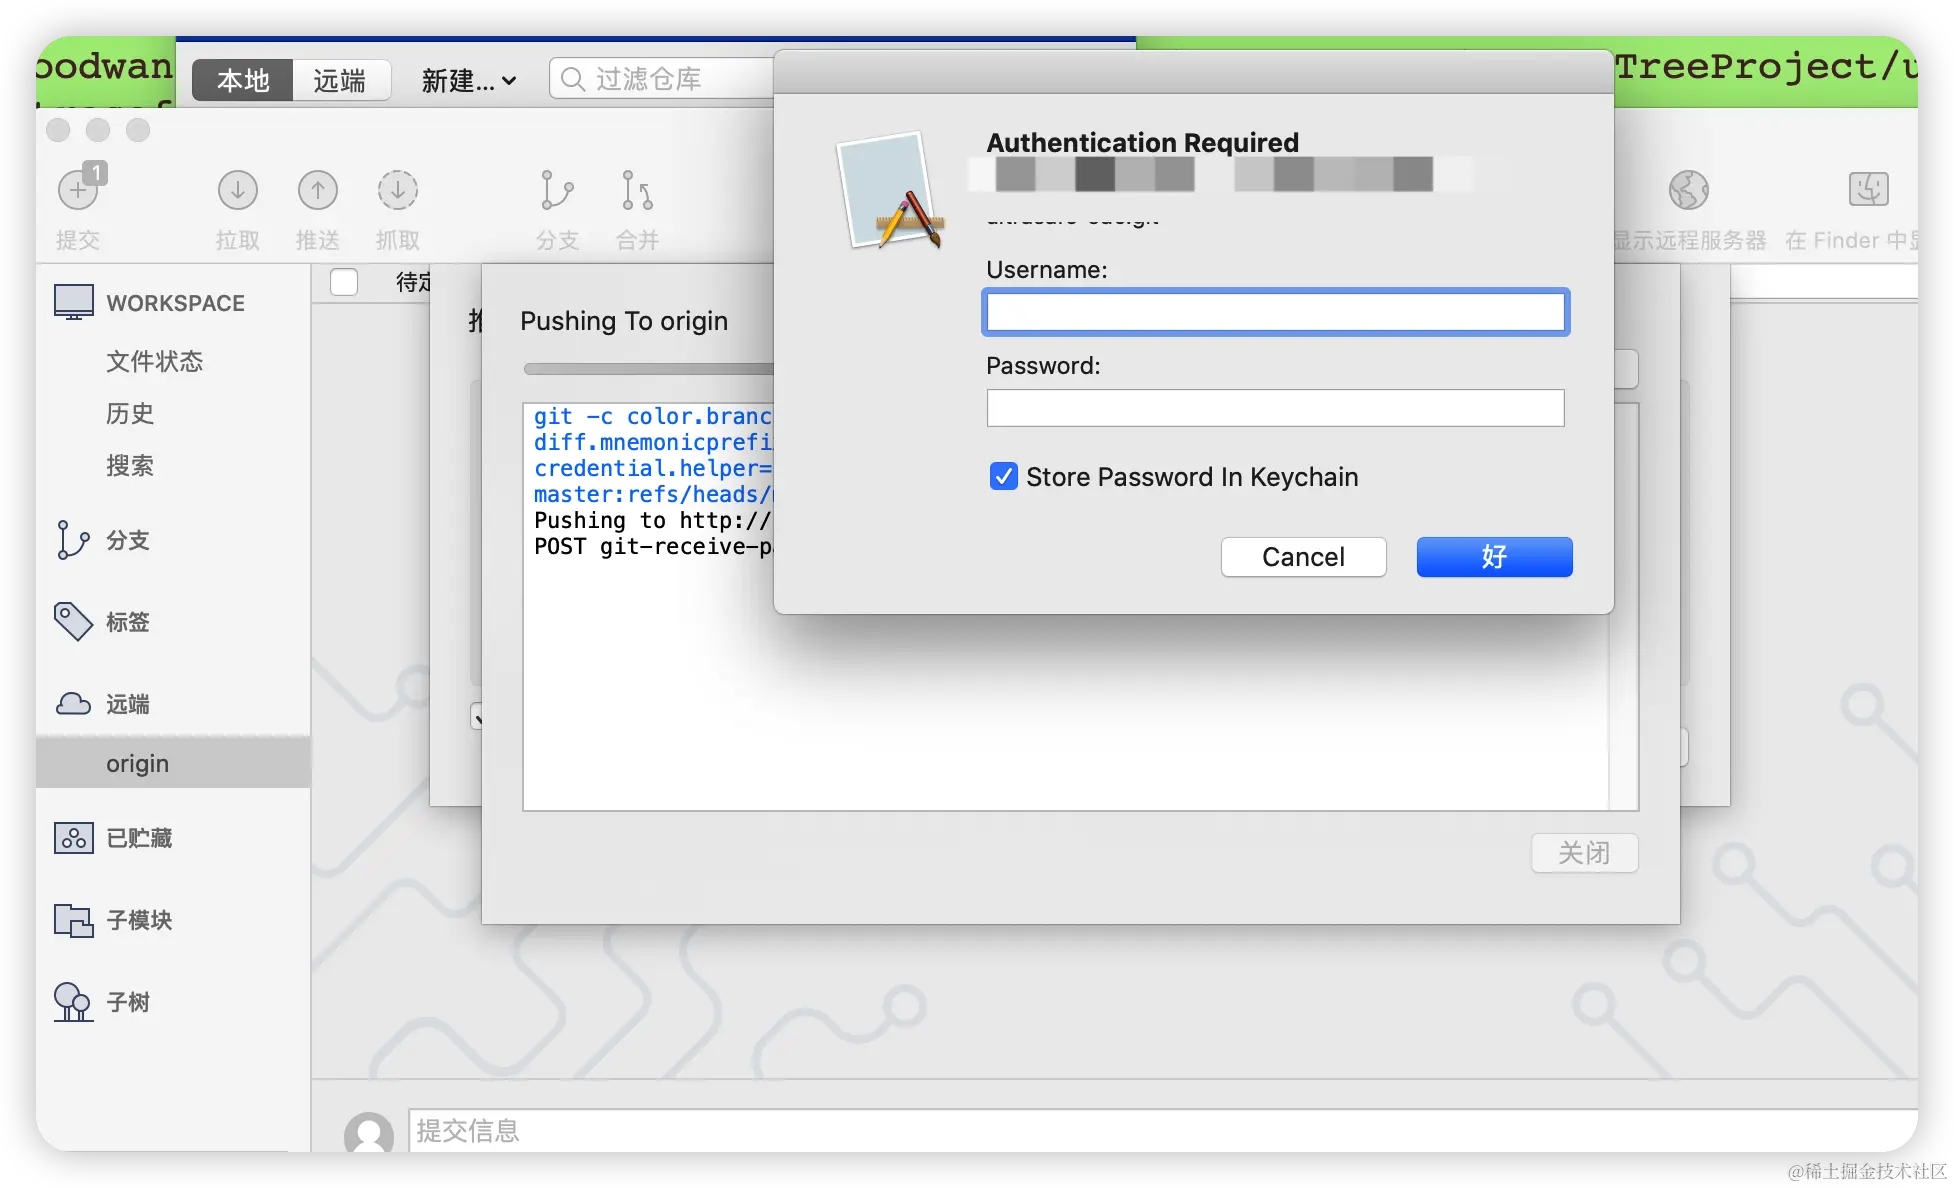Open the 新建 dropdown menu
The height and width of the screenshot is (1188, 1954).
[468, 80]
